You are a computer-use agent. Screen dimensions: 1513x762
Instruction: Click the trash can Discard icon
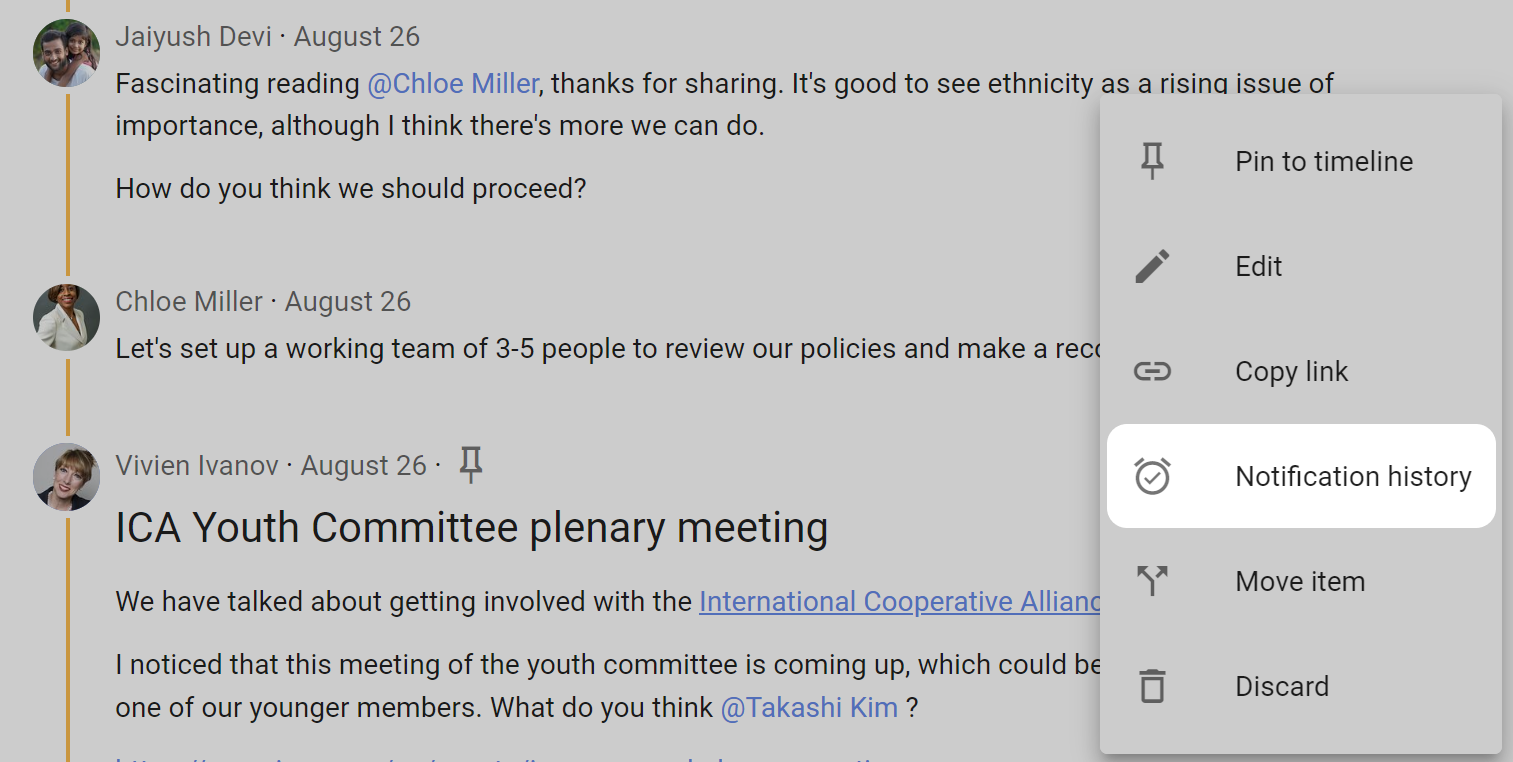coord(1152,686)
